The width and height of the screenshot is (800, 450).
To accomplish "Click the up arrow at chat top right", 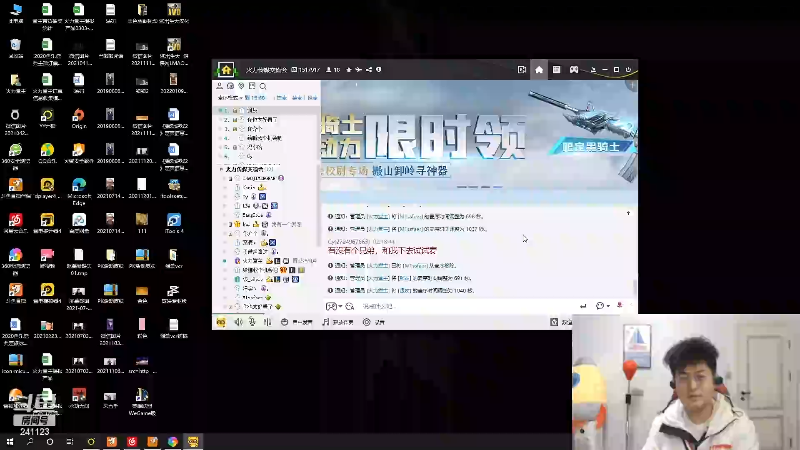I will tap(629, 213).
